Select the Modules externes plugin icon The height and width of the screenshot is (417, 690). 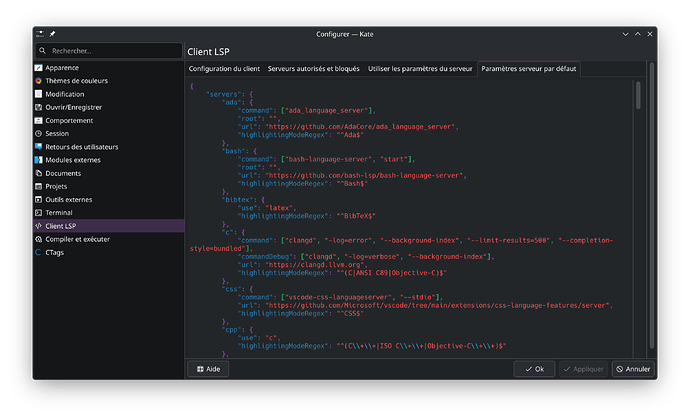pyautogui.click(x=39, y=160)
